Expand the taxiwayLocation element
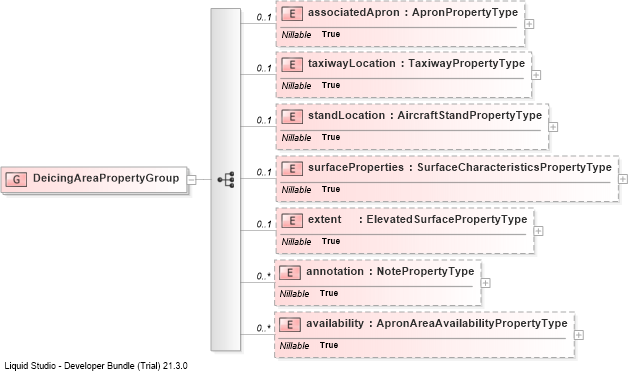The width and height of the screenshot is (628, 371). pos(536,75)
